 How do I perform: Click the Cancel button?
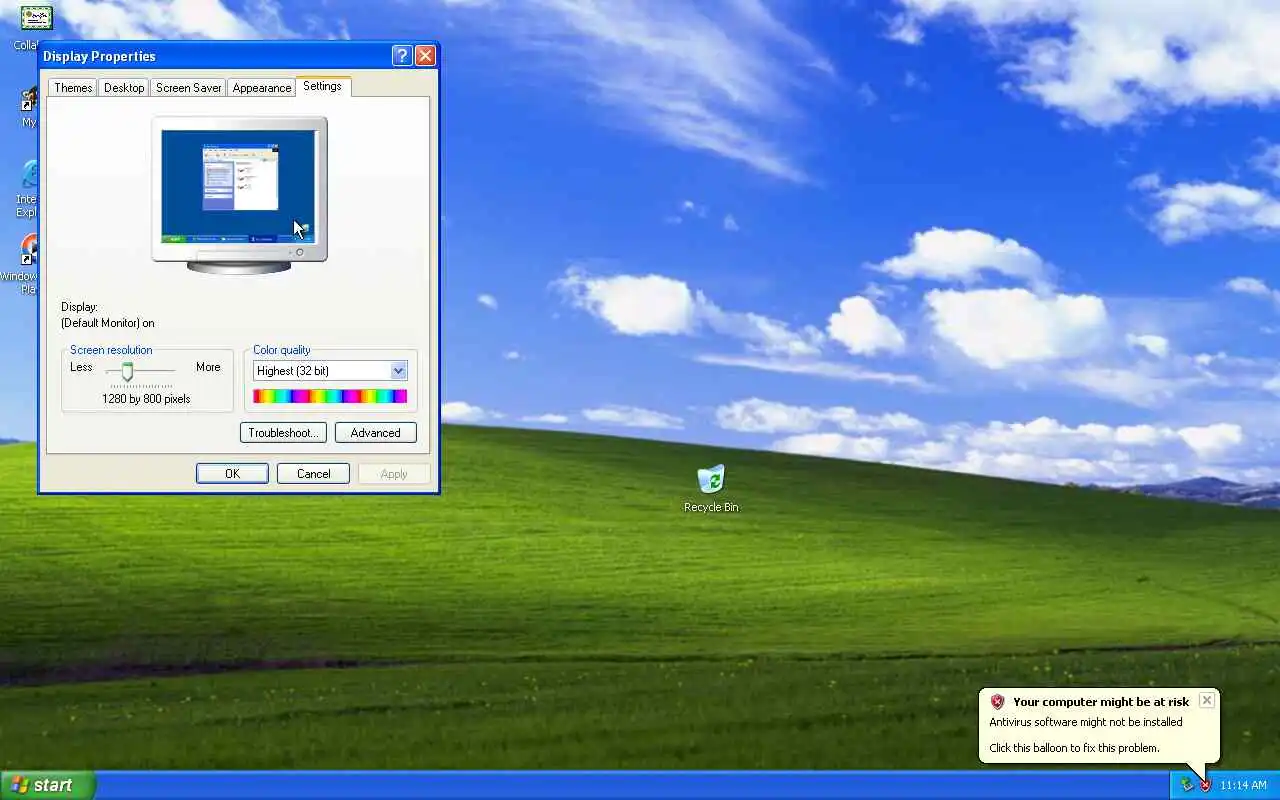[x=313, y=474]
